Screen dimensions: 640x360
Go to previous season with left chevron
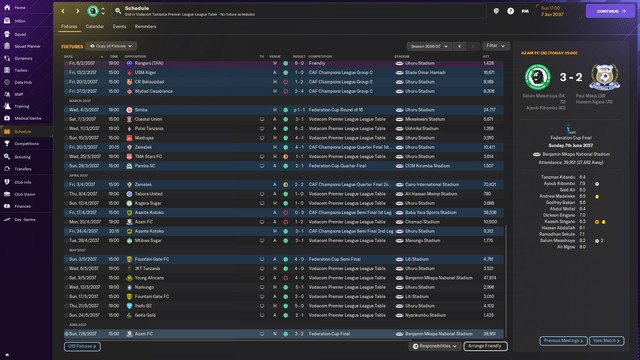pyautogui.click(x=460, y=46)
